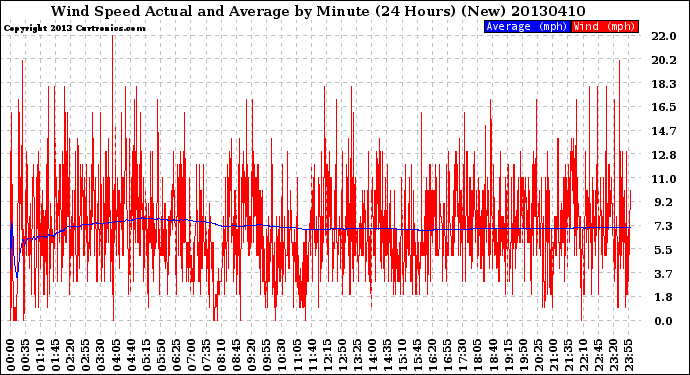
Task: Select the 14:35 time label
Action: tap(387, 355)
